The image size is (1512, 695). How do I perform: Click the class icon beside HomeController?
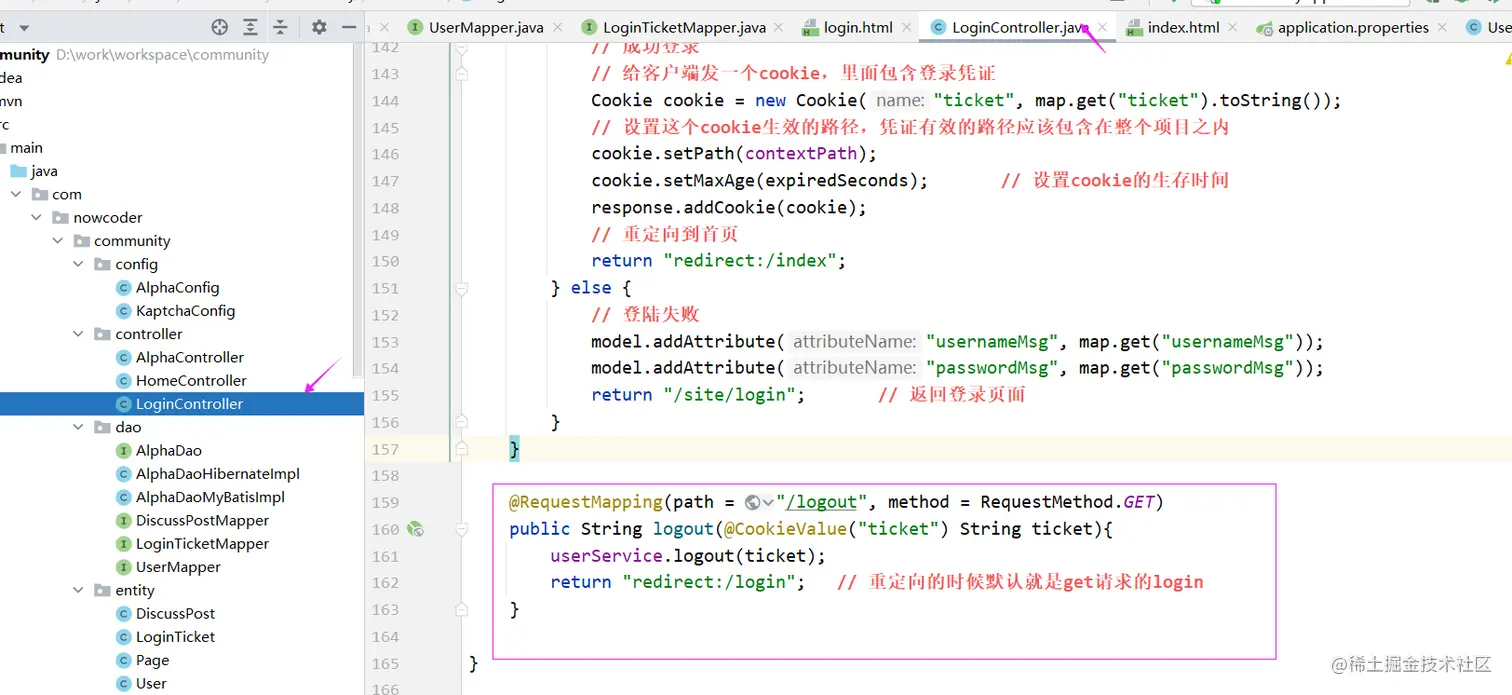pos(124,381)
